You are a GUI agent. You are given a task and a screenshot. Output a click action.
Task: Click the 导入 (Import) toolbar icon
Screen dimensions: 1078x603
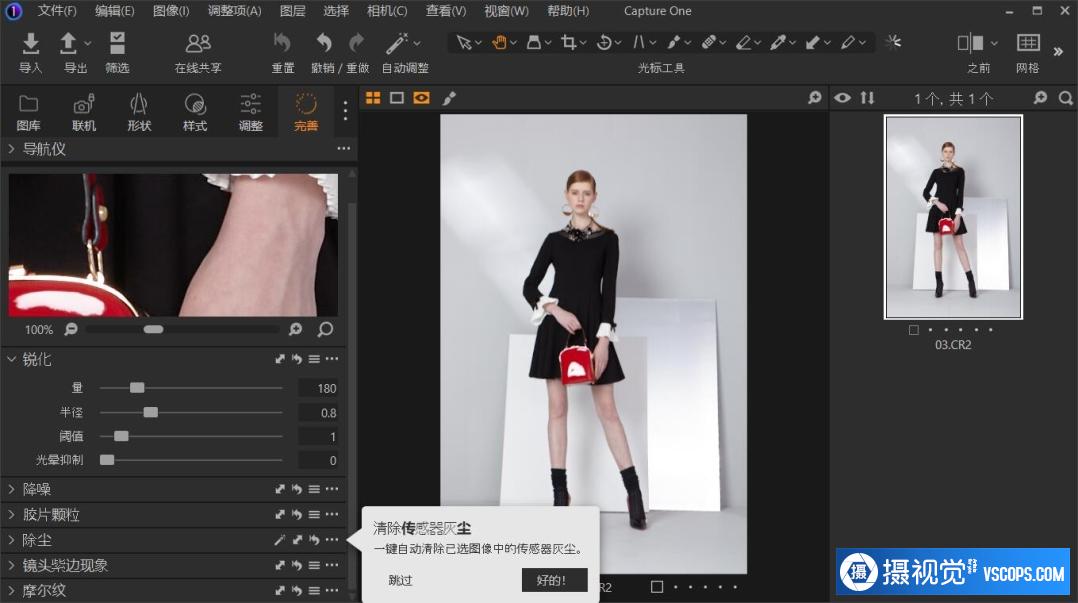coord(31,44)
